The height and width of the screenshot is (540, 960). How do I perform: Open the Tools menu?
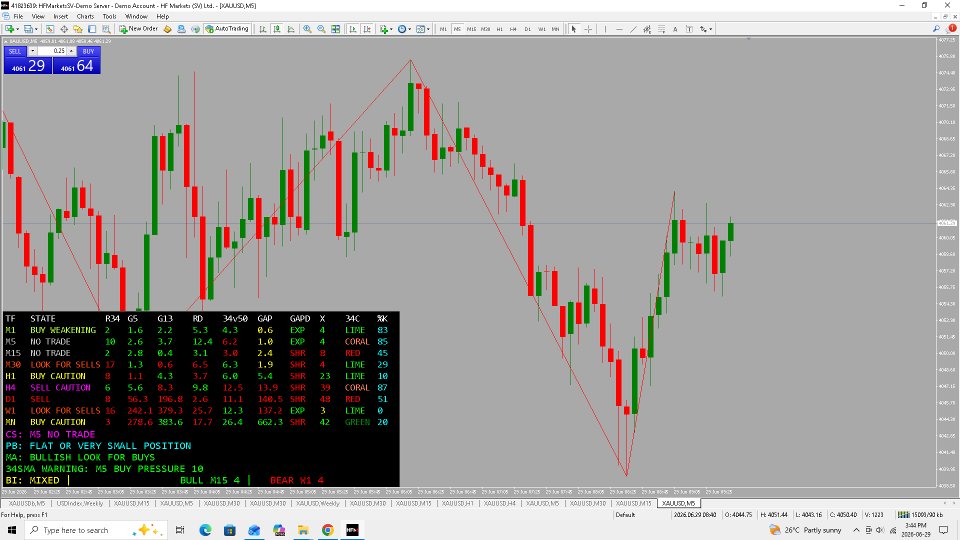click(110, 17)
